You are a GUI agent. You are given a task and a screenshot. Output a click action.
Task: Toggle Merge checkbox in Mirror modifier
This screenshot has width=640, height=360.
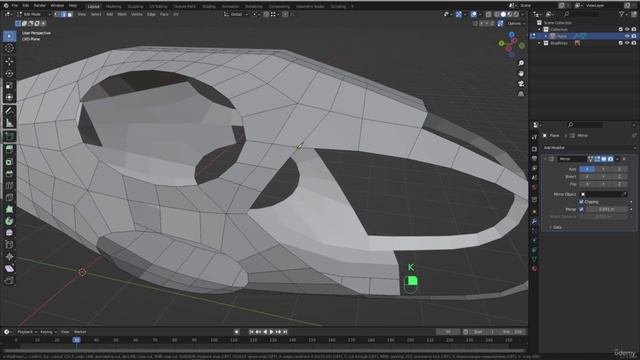click(581, 209)
